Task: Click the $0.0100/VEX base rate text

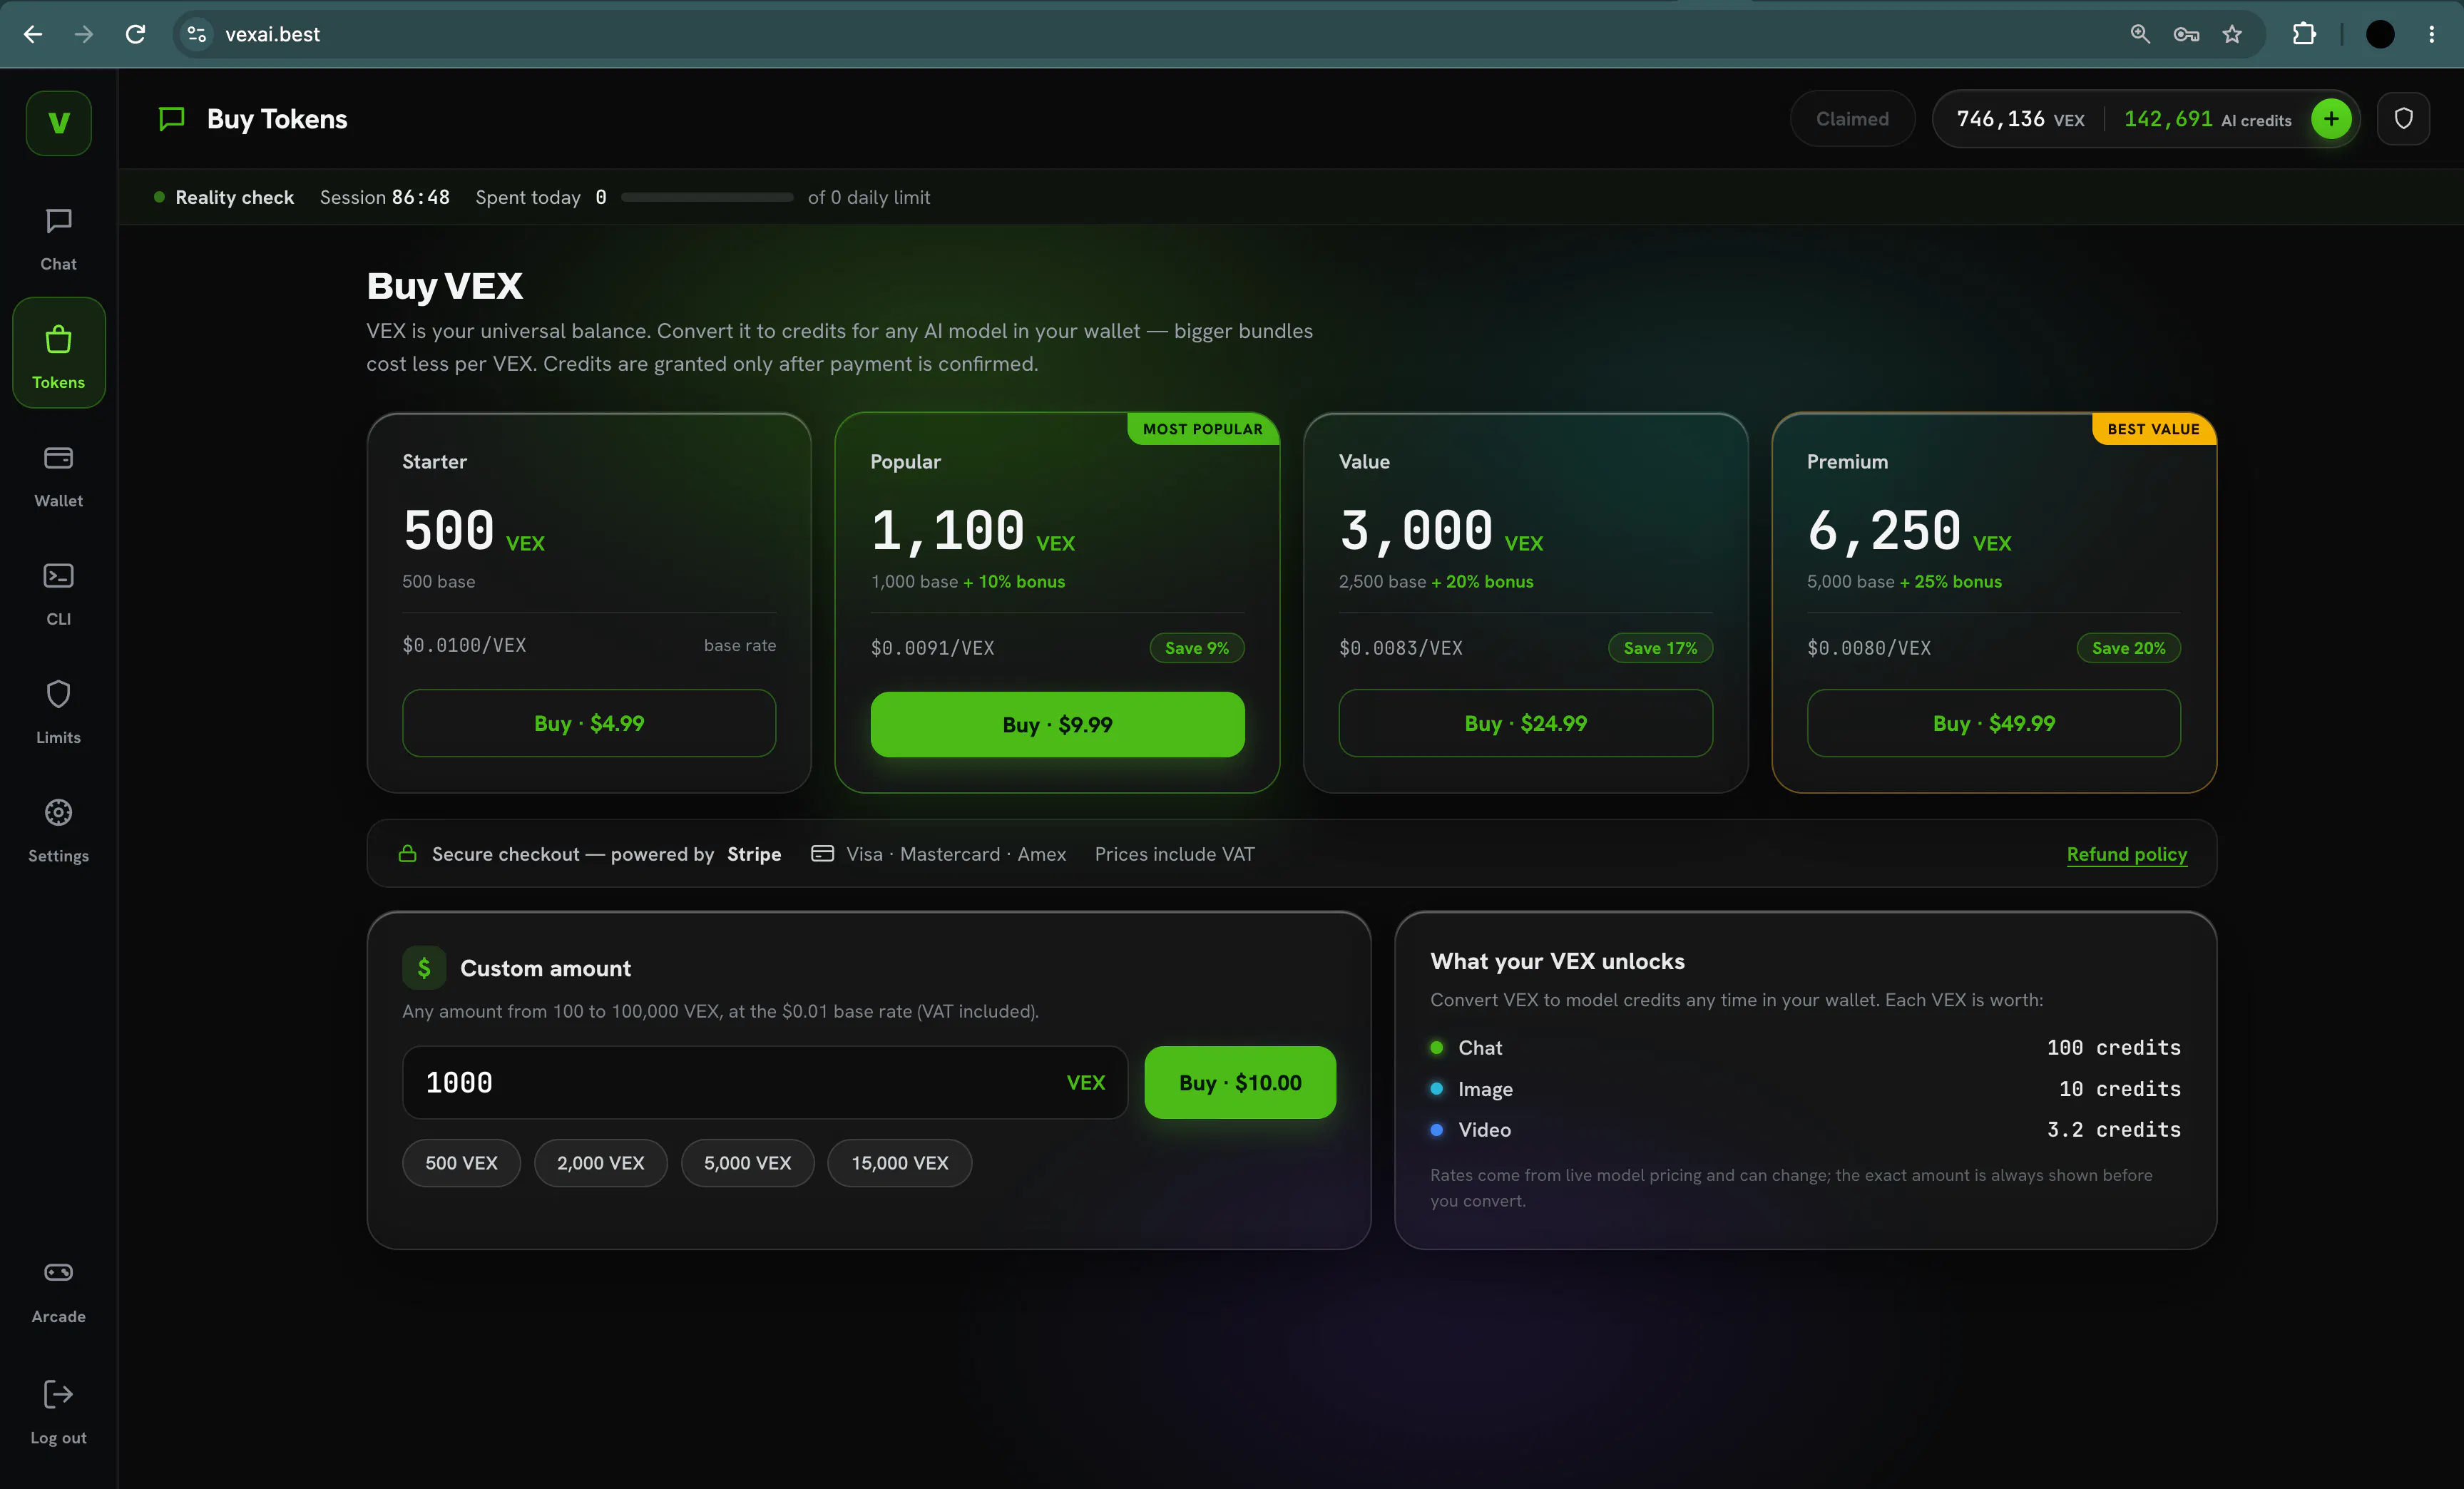Action: (x=464, y=645)
